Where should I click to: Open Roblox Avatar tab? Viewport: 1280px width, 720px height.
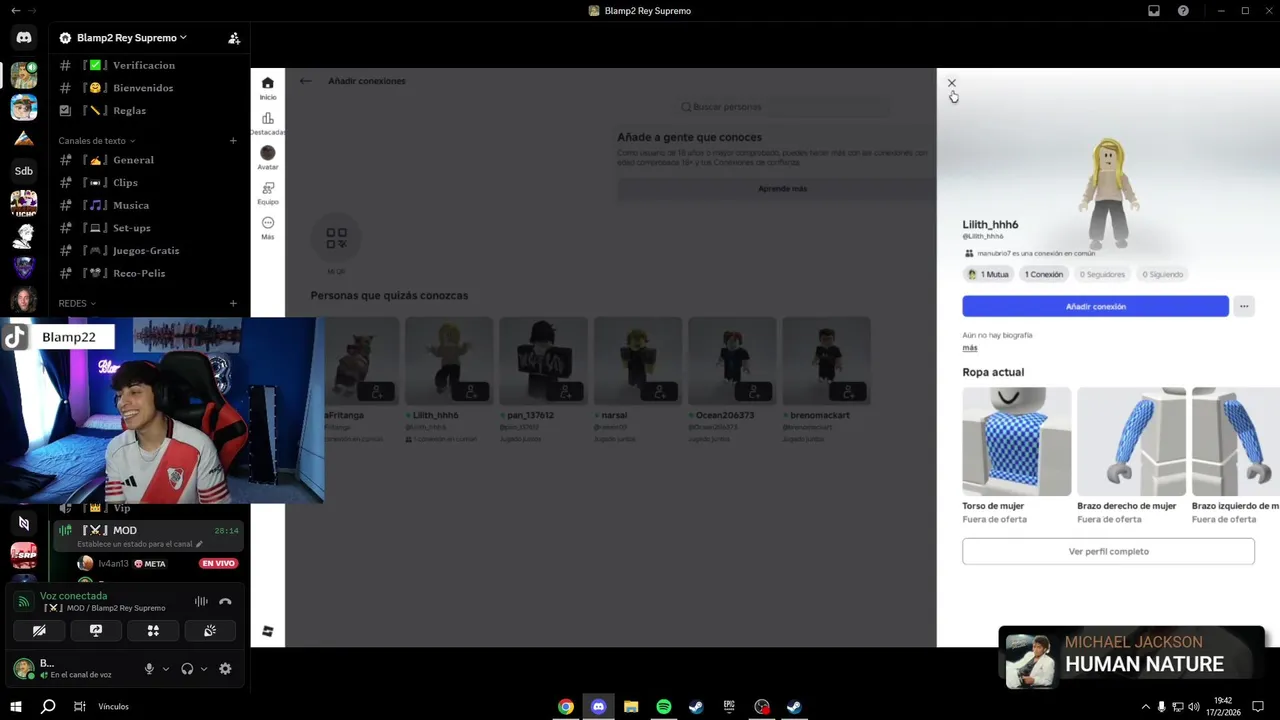[267, 158]
